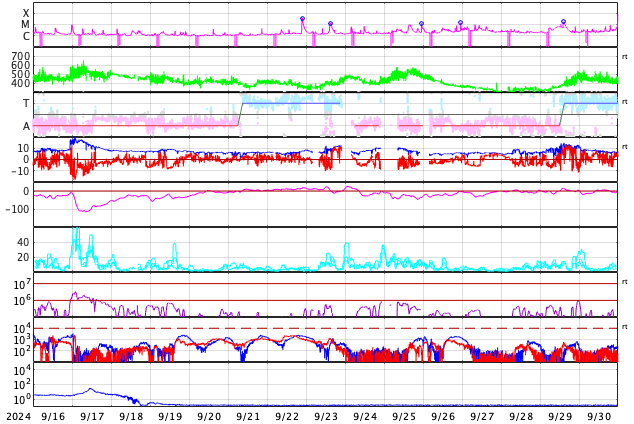Viewport: 634px width, 424px height.
Task: Click the 600 axis tick label
Action: [x=21, y=65]
